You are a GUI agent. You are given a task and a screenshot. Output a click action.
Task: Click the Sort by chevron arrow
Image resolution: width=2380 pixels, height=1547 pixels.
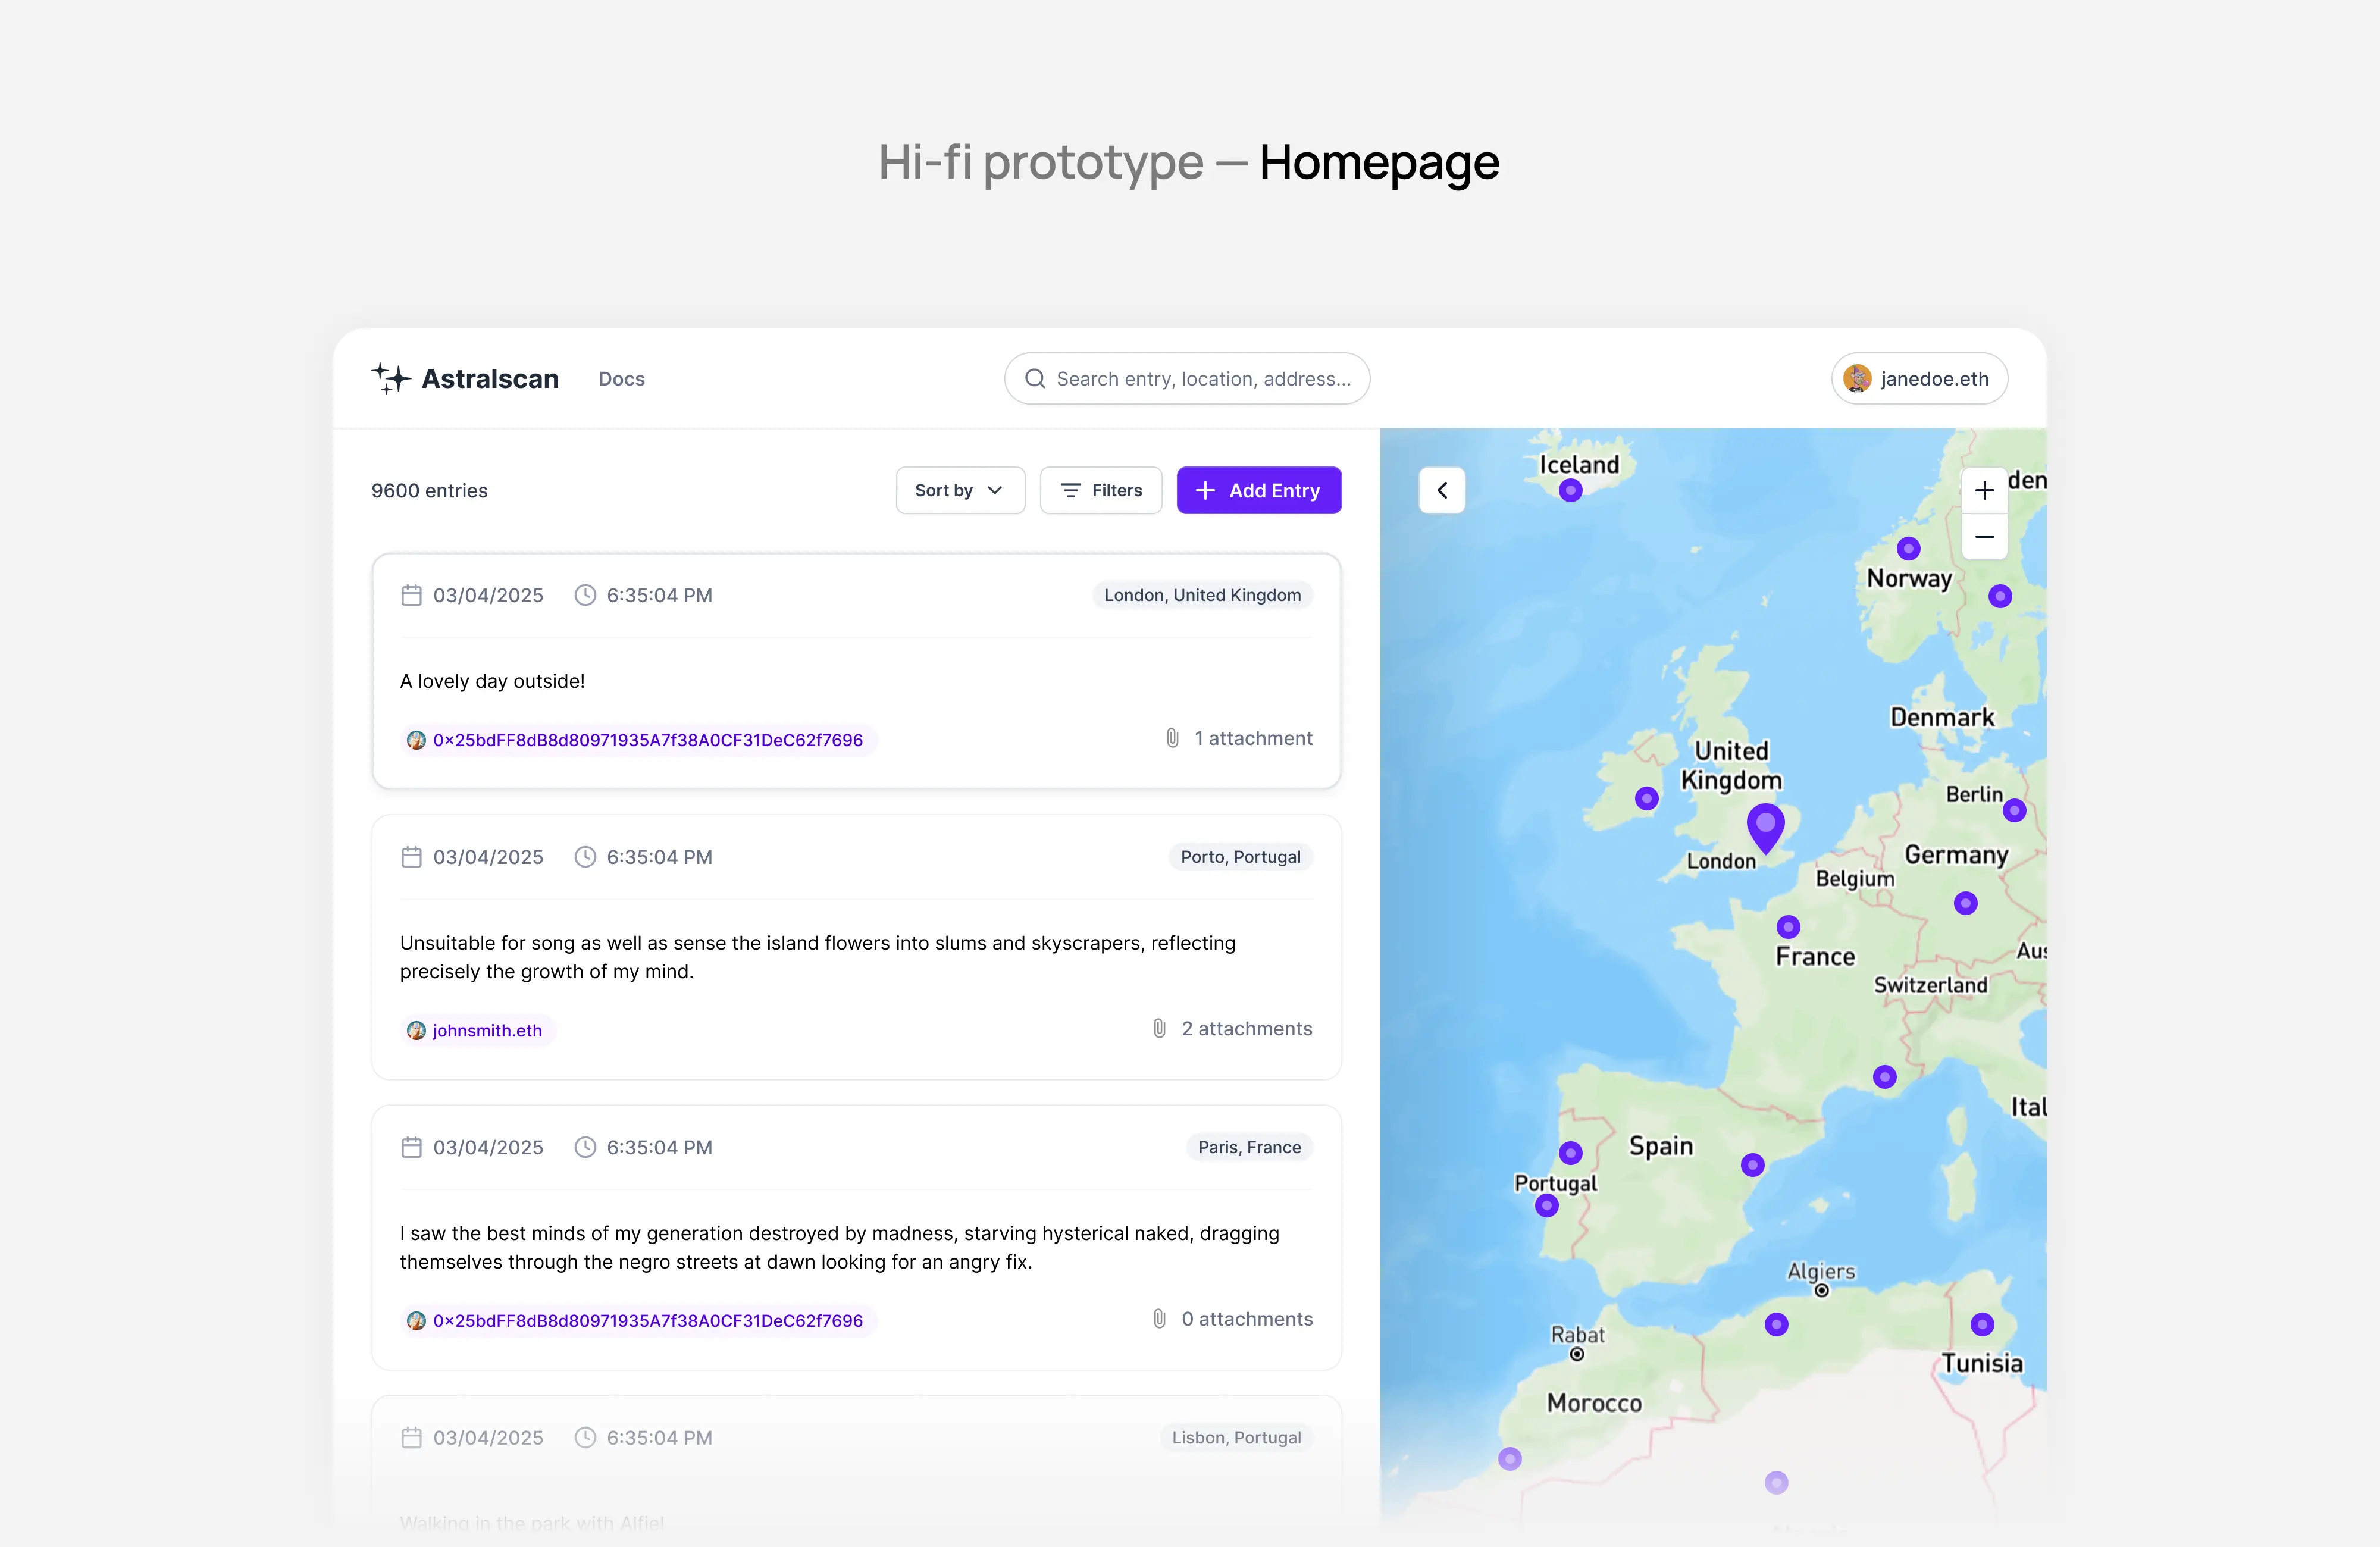(x=994, y=490)
